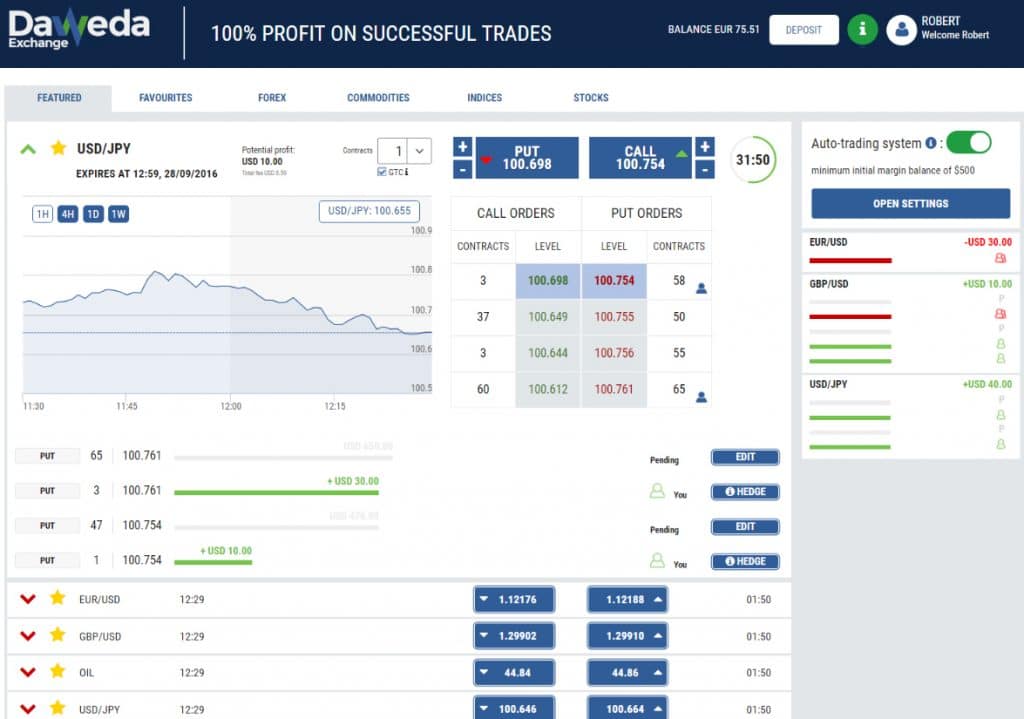Click the Open Settings button

click(x=910, y=203)
